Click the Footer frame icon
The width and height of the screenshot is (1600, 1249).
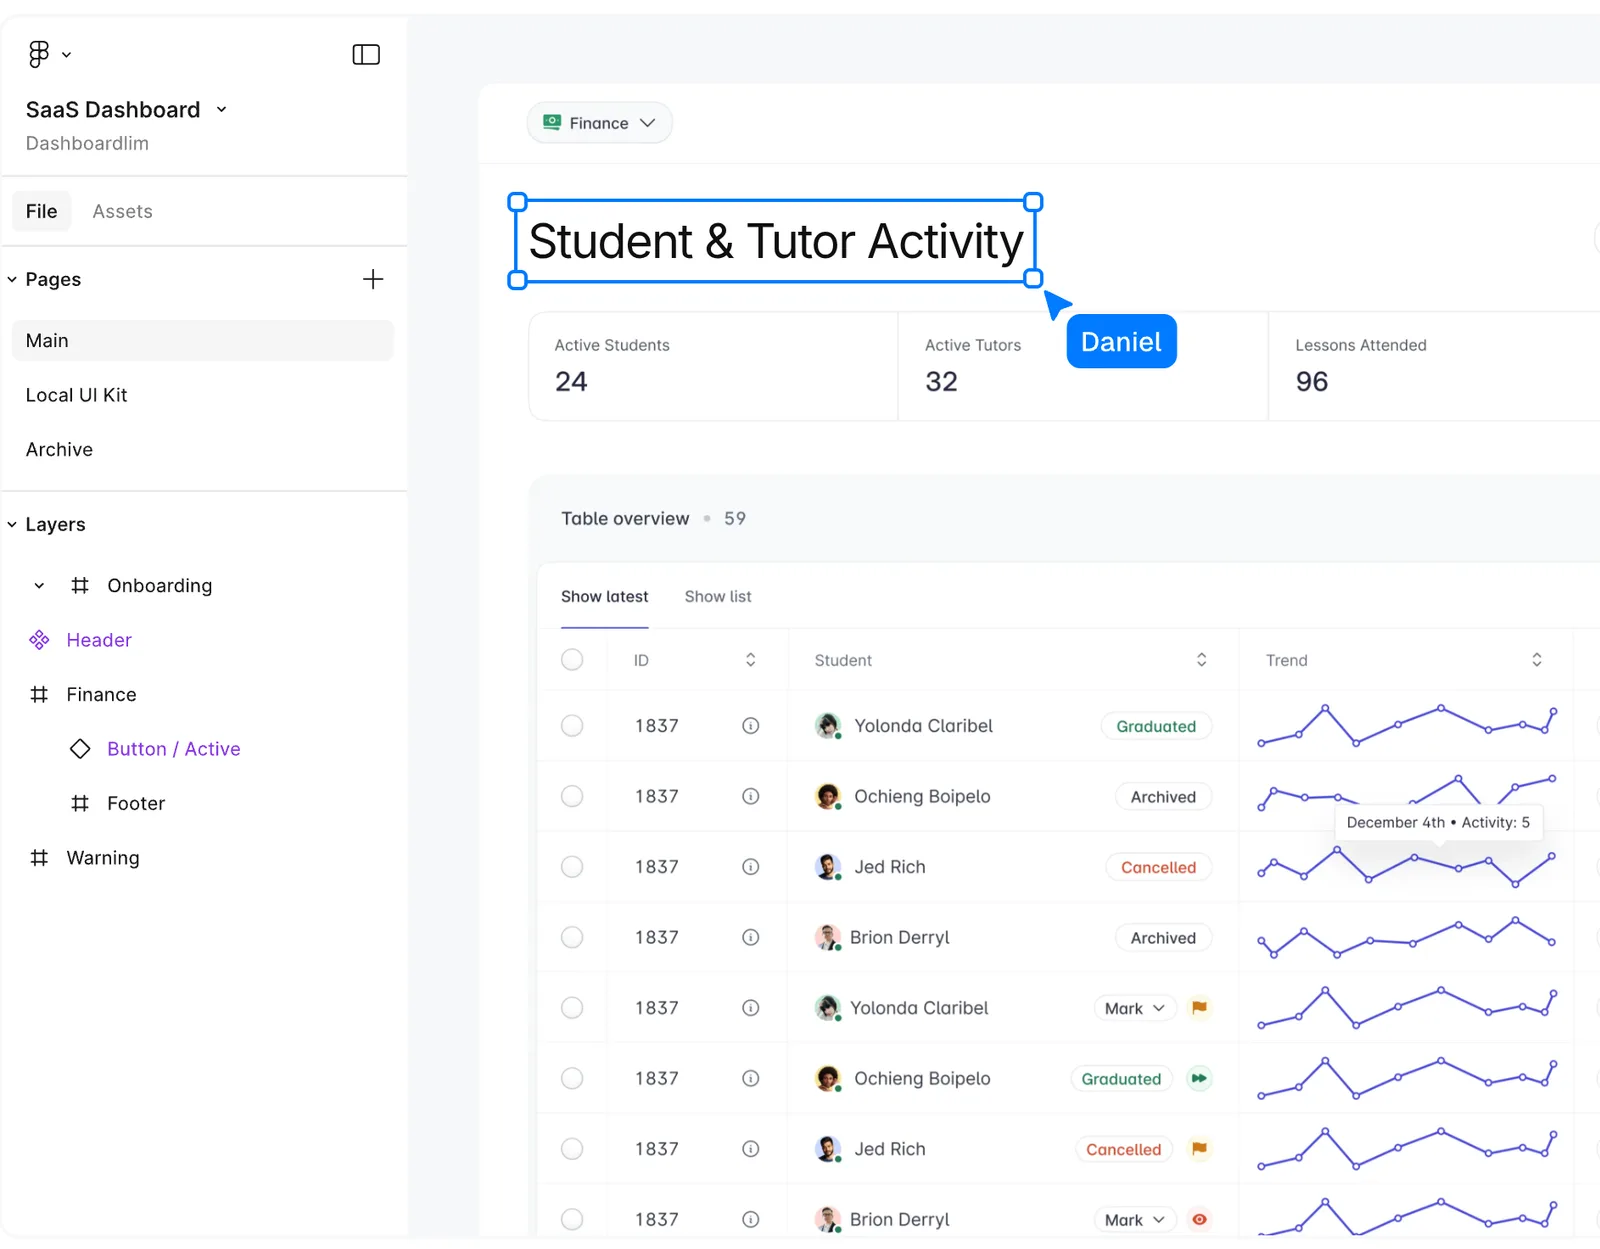80,803
